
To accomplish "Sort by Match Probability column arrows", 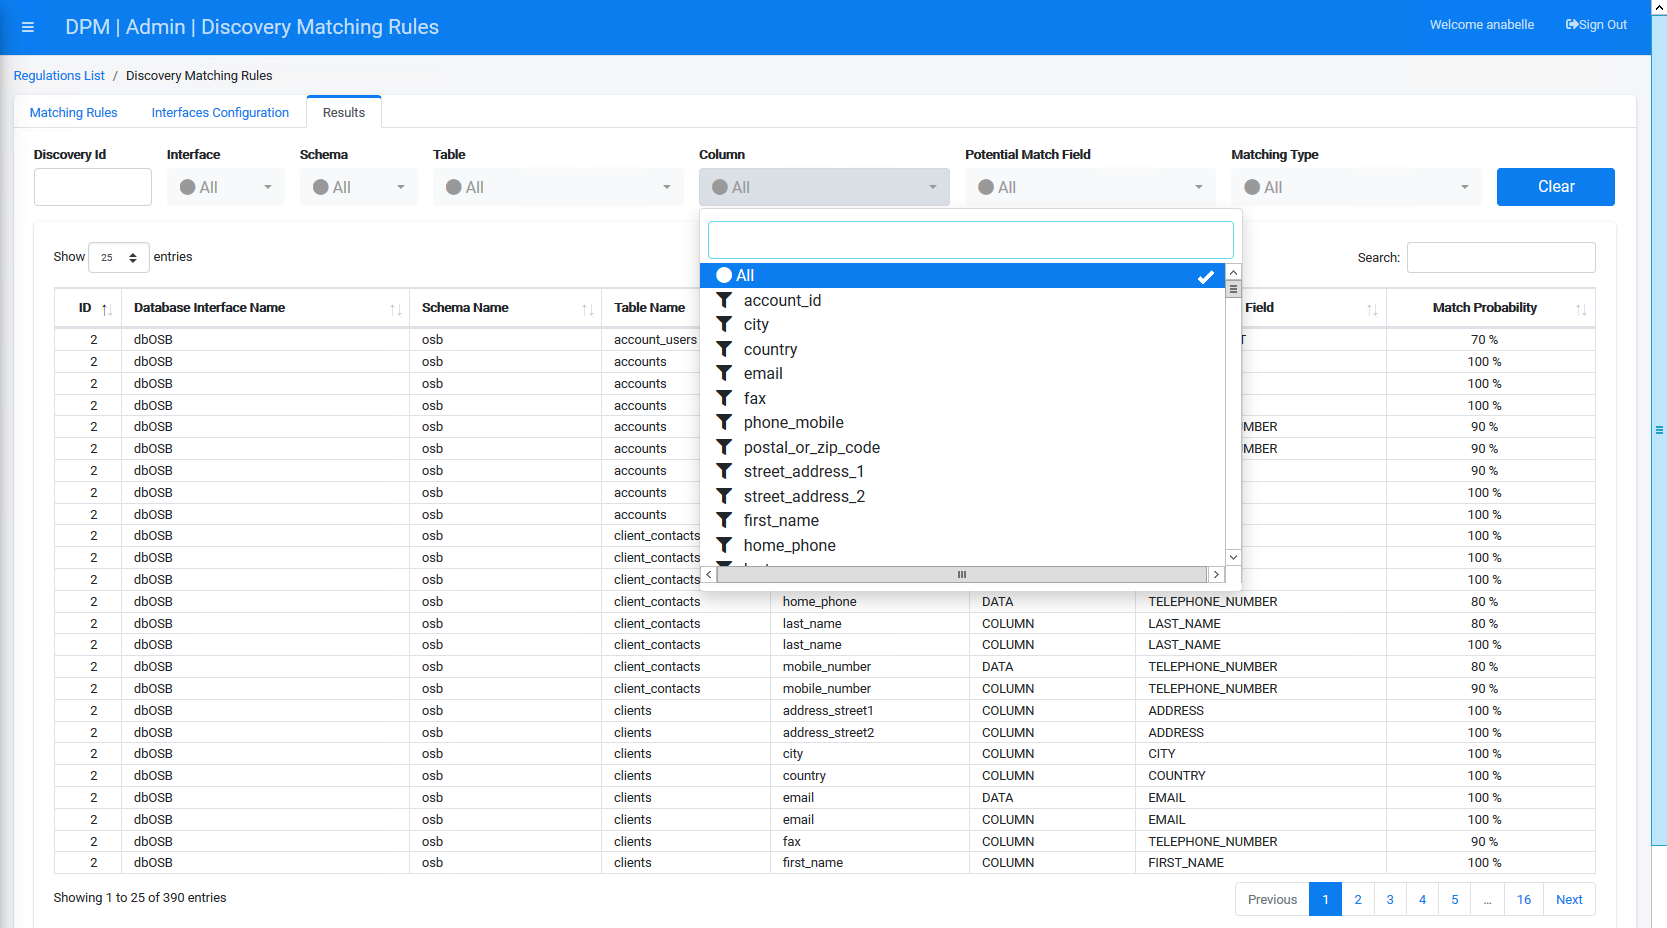I will click(1581, 309).
